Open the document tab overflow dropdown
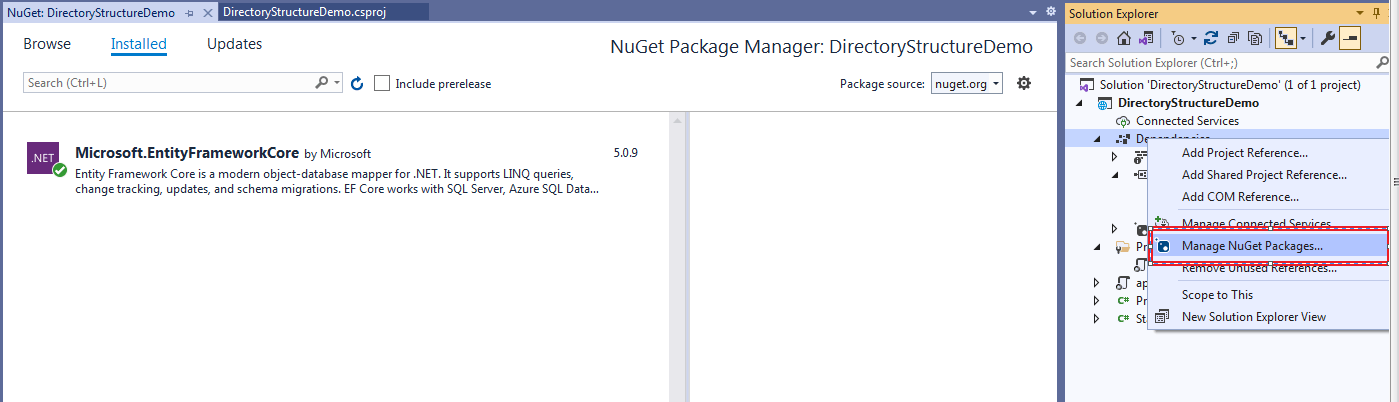Image resolution: width=1399 pixels, height=402 pixels. point(1033,12)
